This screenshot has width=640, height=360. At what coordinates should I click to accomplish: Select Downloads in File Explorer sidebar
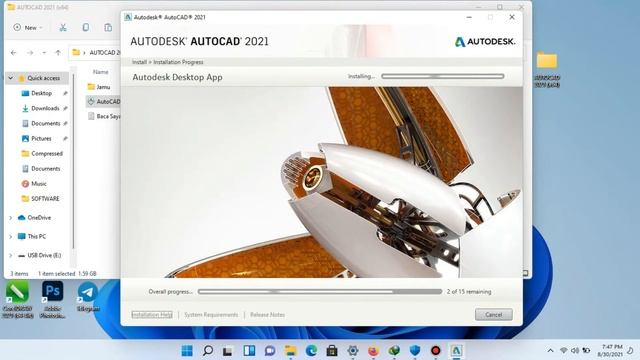click(45, 109)
